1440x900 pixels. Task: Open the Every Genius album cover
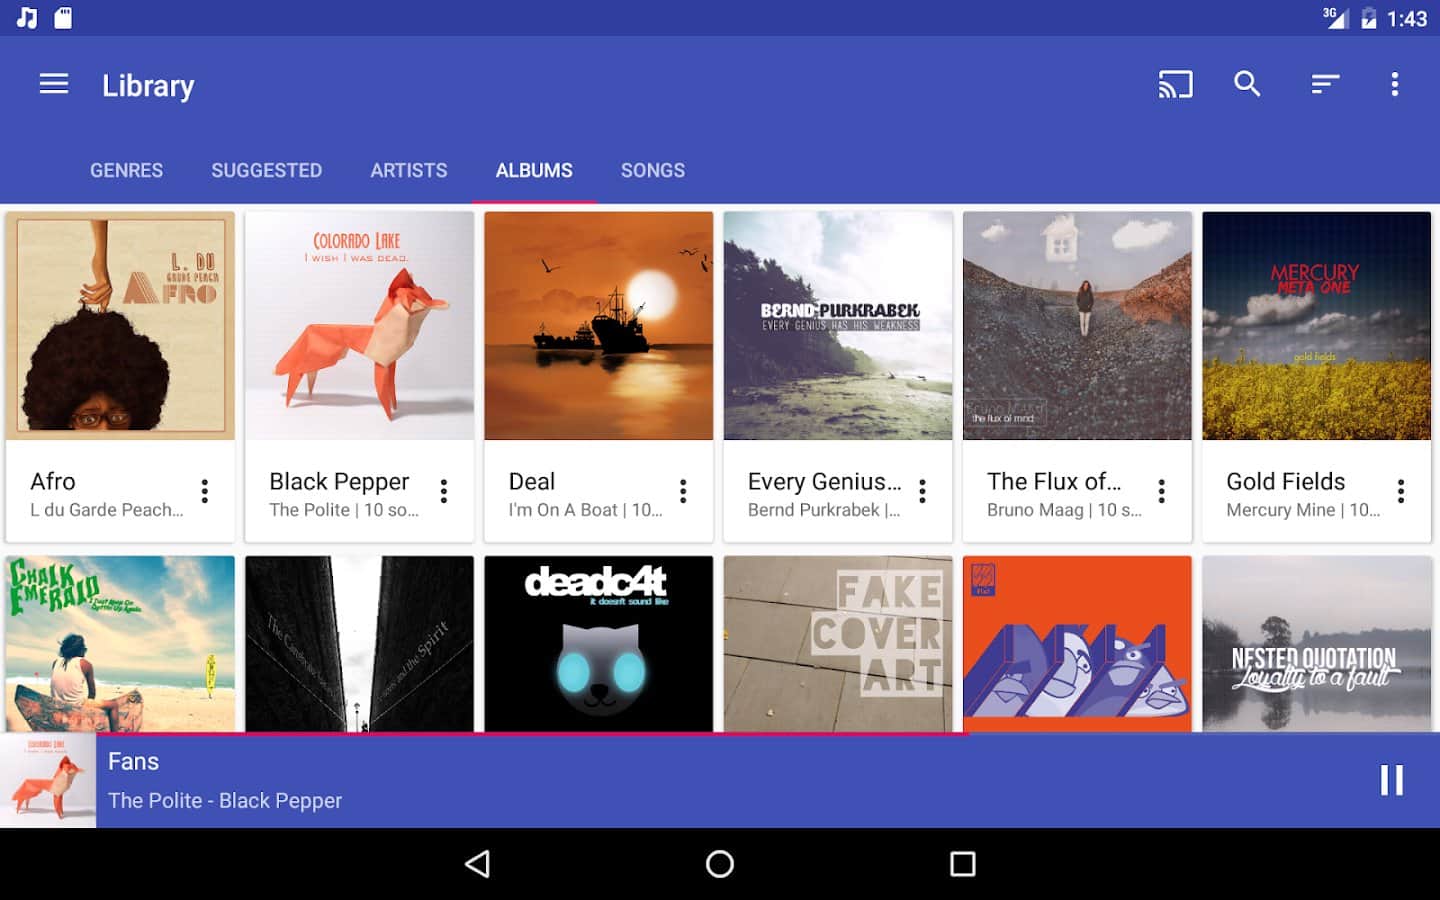(x=838, y=326)
